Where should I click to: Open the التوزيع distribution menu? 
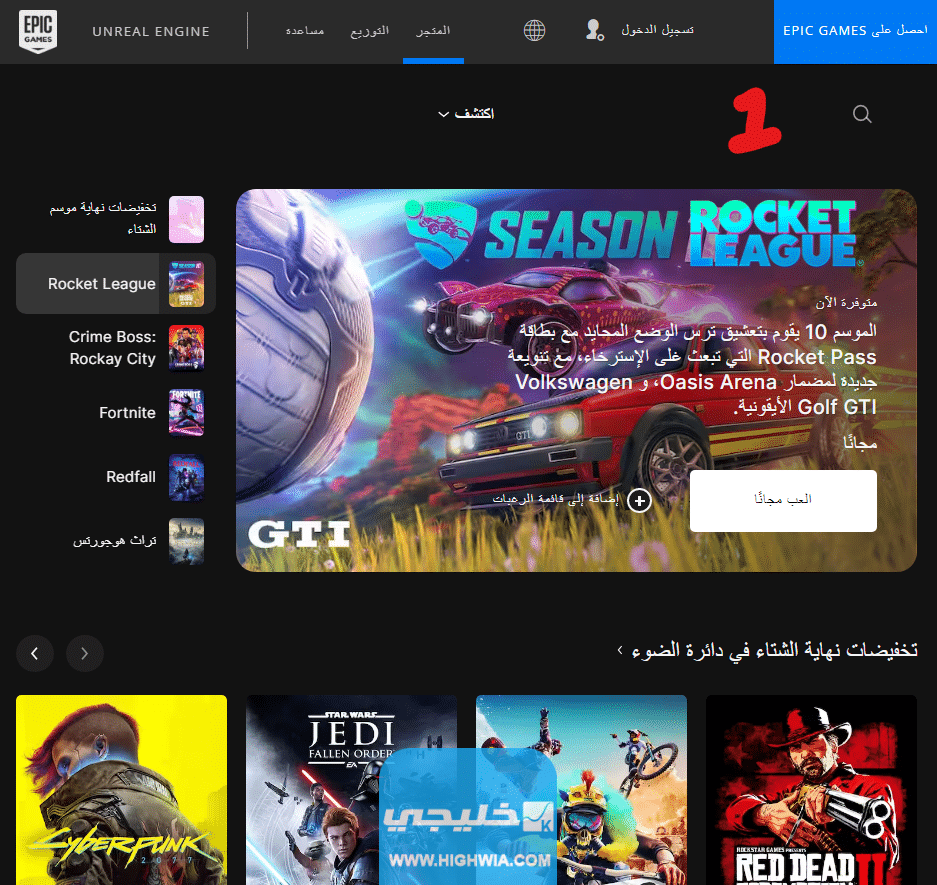(x=369, y=30)
